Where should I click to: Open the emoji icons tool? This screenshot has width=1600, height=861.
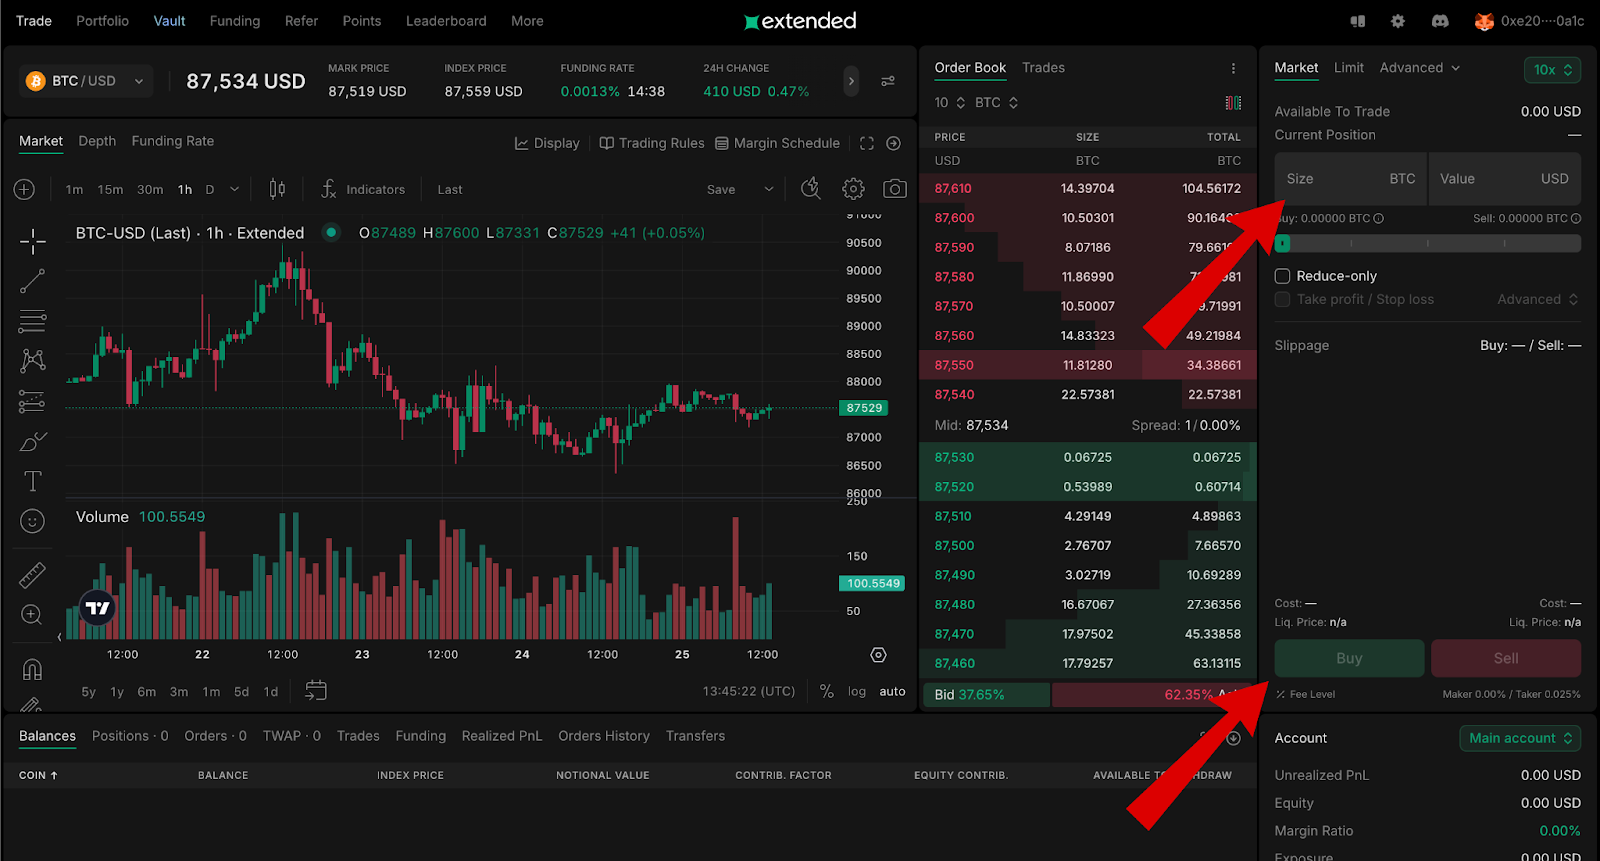click(x=32, y=521)
